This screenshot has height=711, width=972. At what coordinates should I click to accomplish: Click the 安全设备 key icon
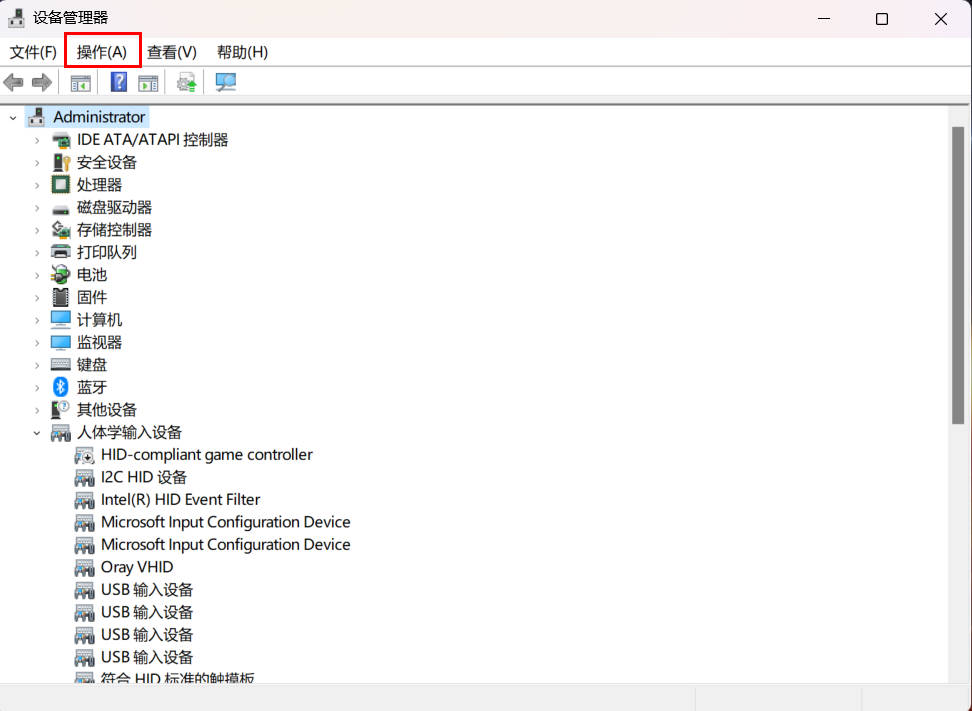point(61,162)
